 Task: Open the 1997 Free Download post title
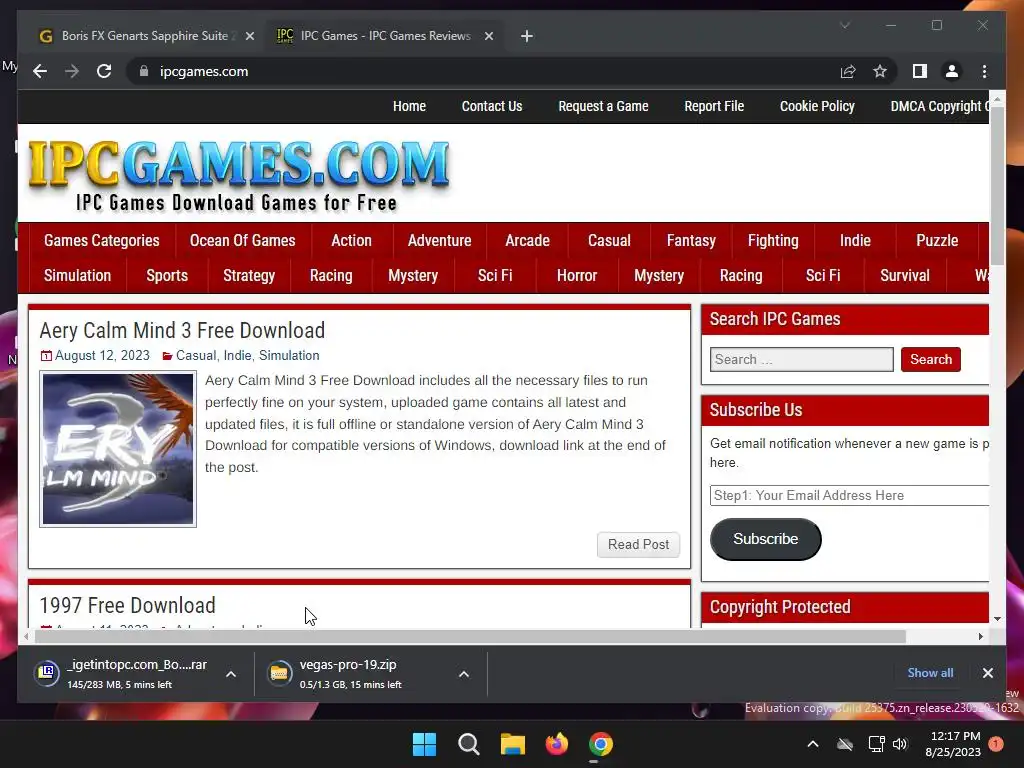point(127,605)
